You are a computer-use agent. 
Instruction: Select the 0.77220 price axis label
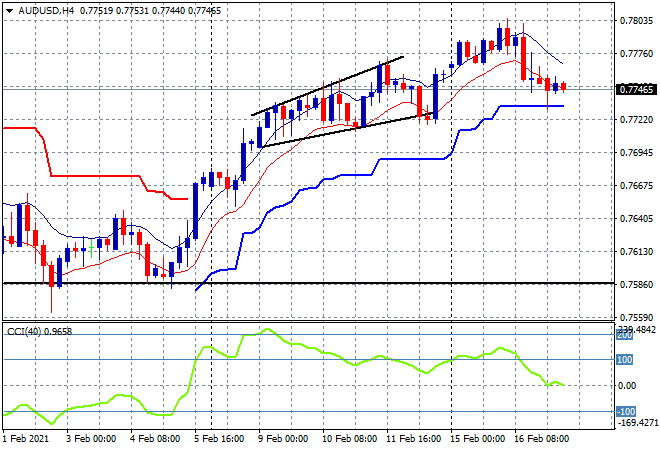636,120
